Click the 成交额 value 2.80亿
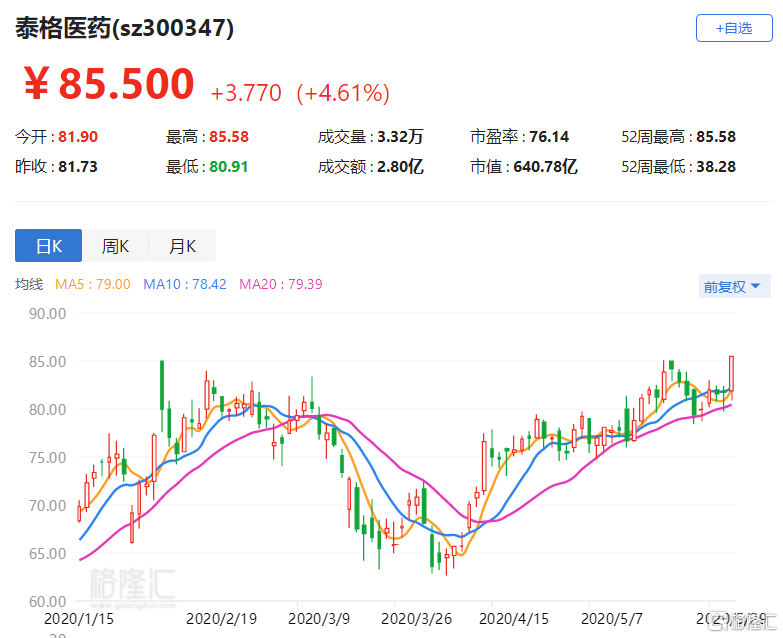This screenshot has height=638, width=783. tap(400, 166)
